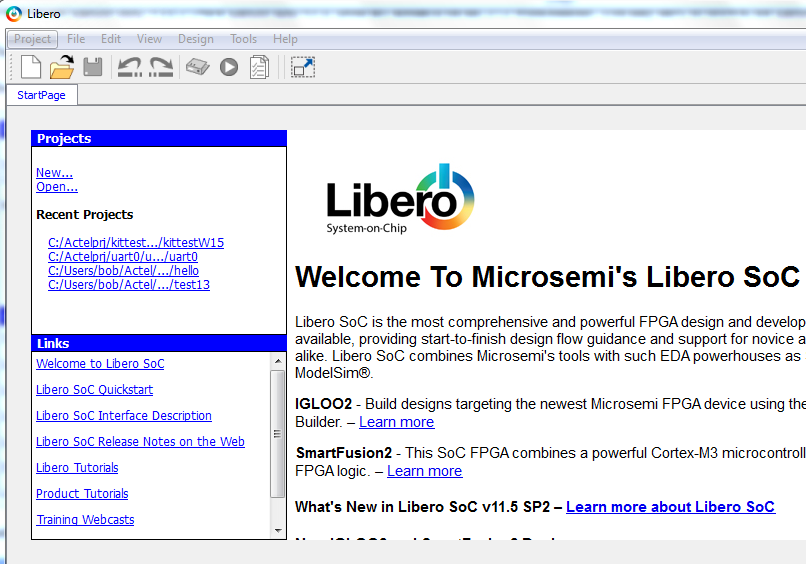Open the Libero SoC Quickstart link
This screenshot has height=564, width=806.
pyautogui.click(x=94, y=390)
